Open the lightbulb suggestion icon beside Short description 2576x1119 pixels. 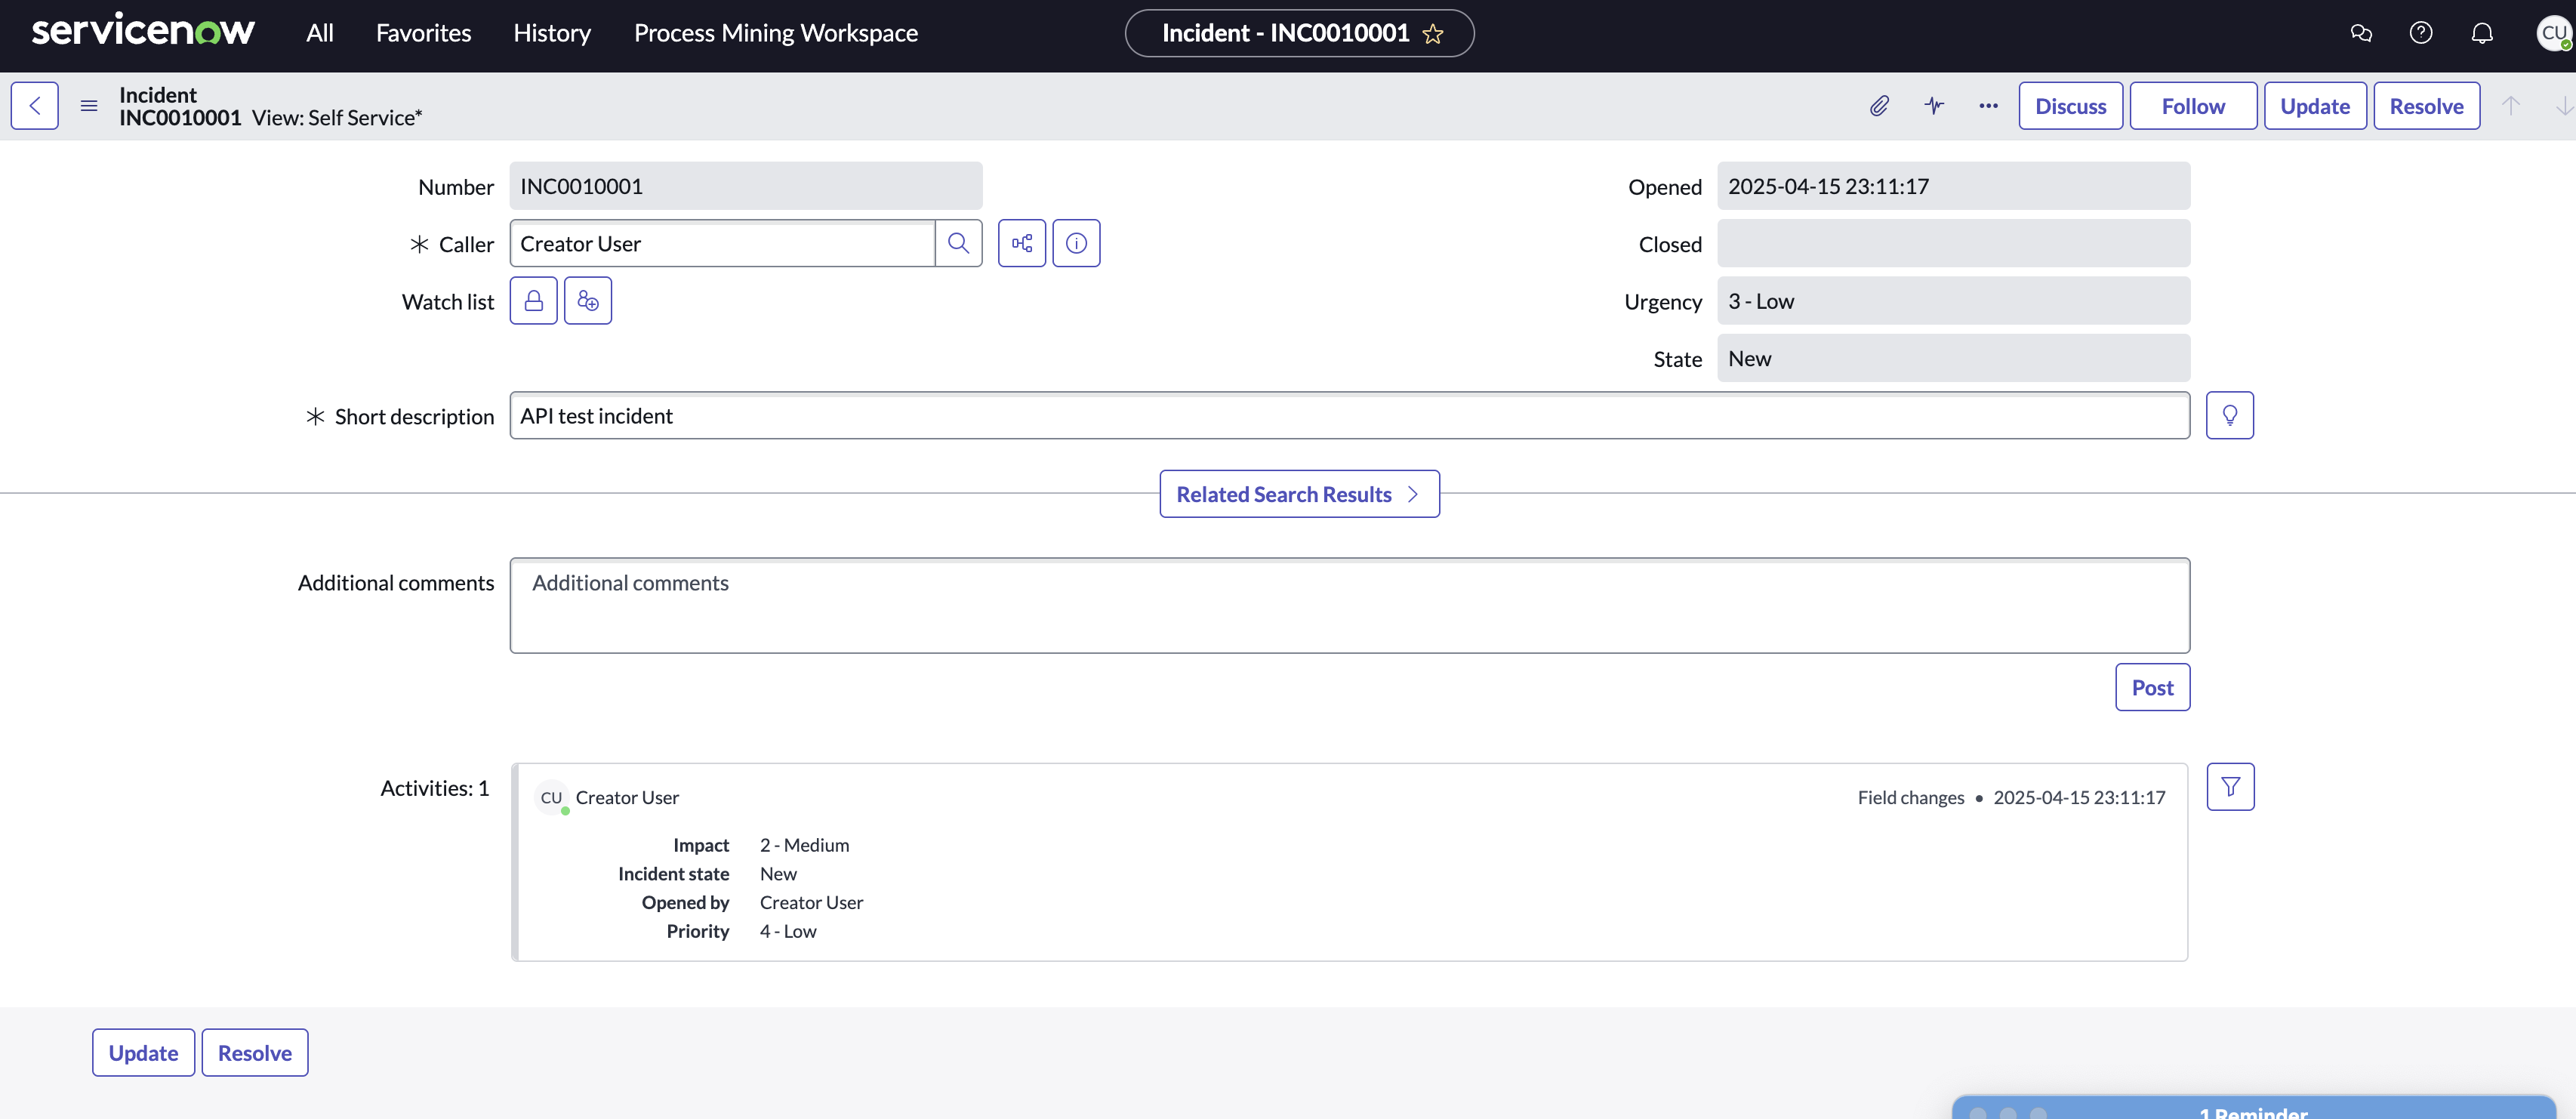[x=2230, y=414]
